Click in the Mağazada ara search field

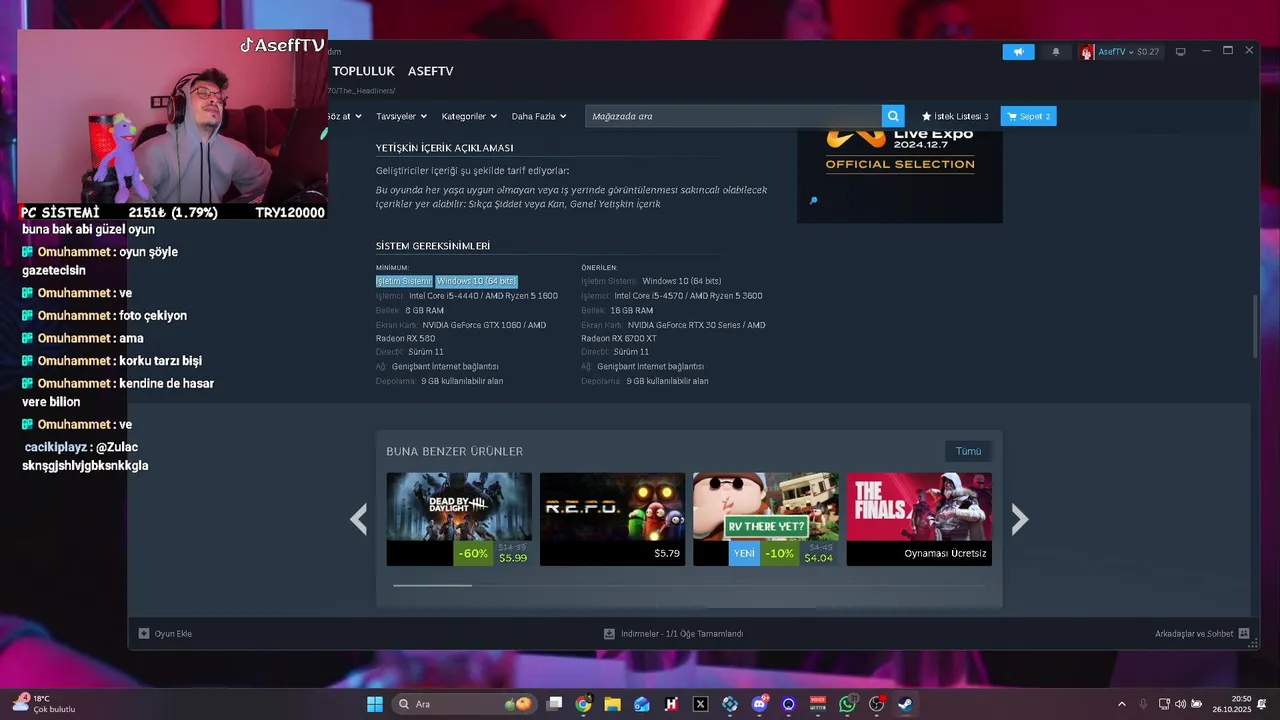coord(733,116)
